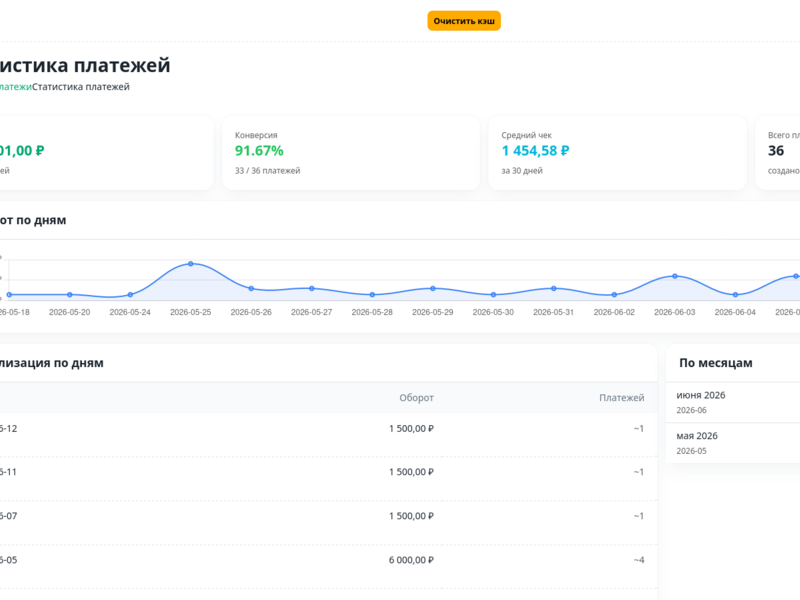The height and width of the screenshot is (600, 800).
Task: Click the chart point for 2026-05-26
Action: pyautogui.click(x=251, y=288)
